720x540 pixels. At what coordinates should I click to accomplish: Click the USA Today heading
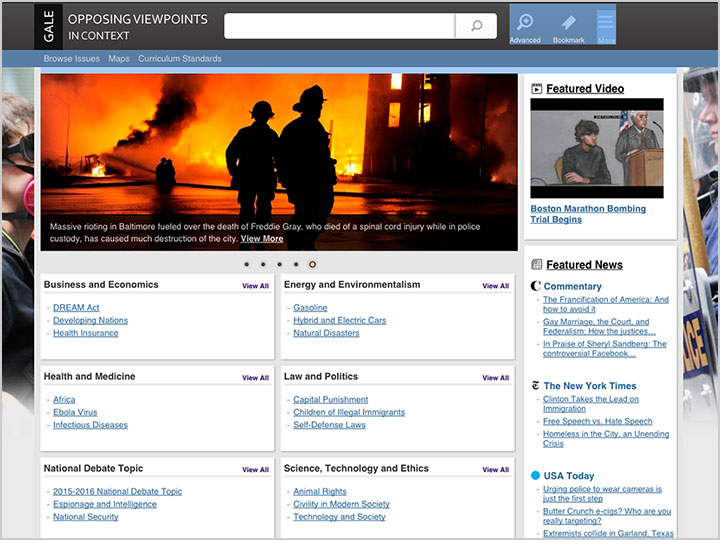click(x=569, y=476)
